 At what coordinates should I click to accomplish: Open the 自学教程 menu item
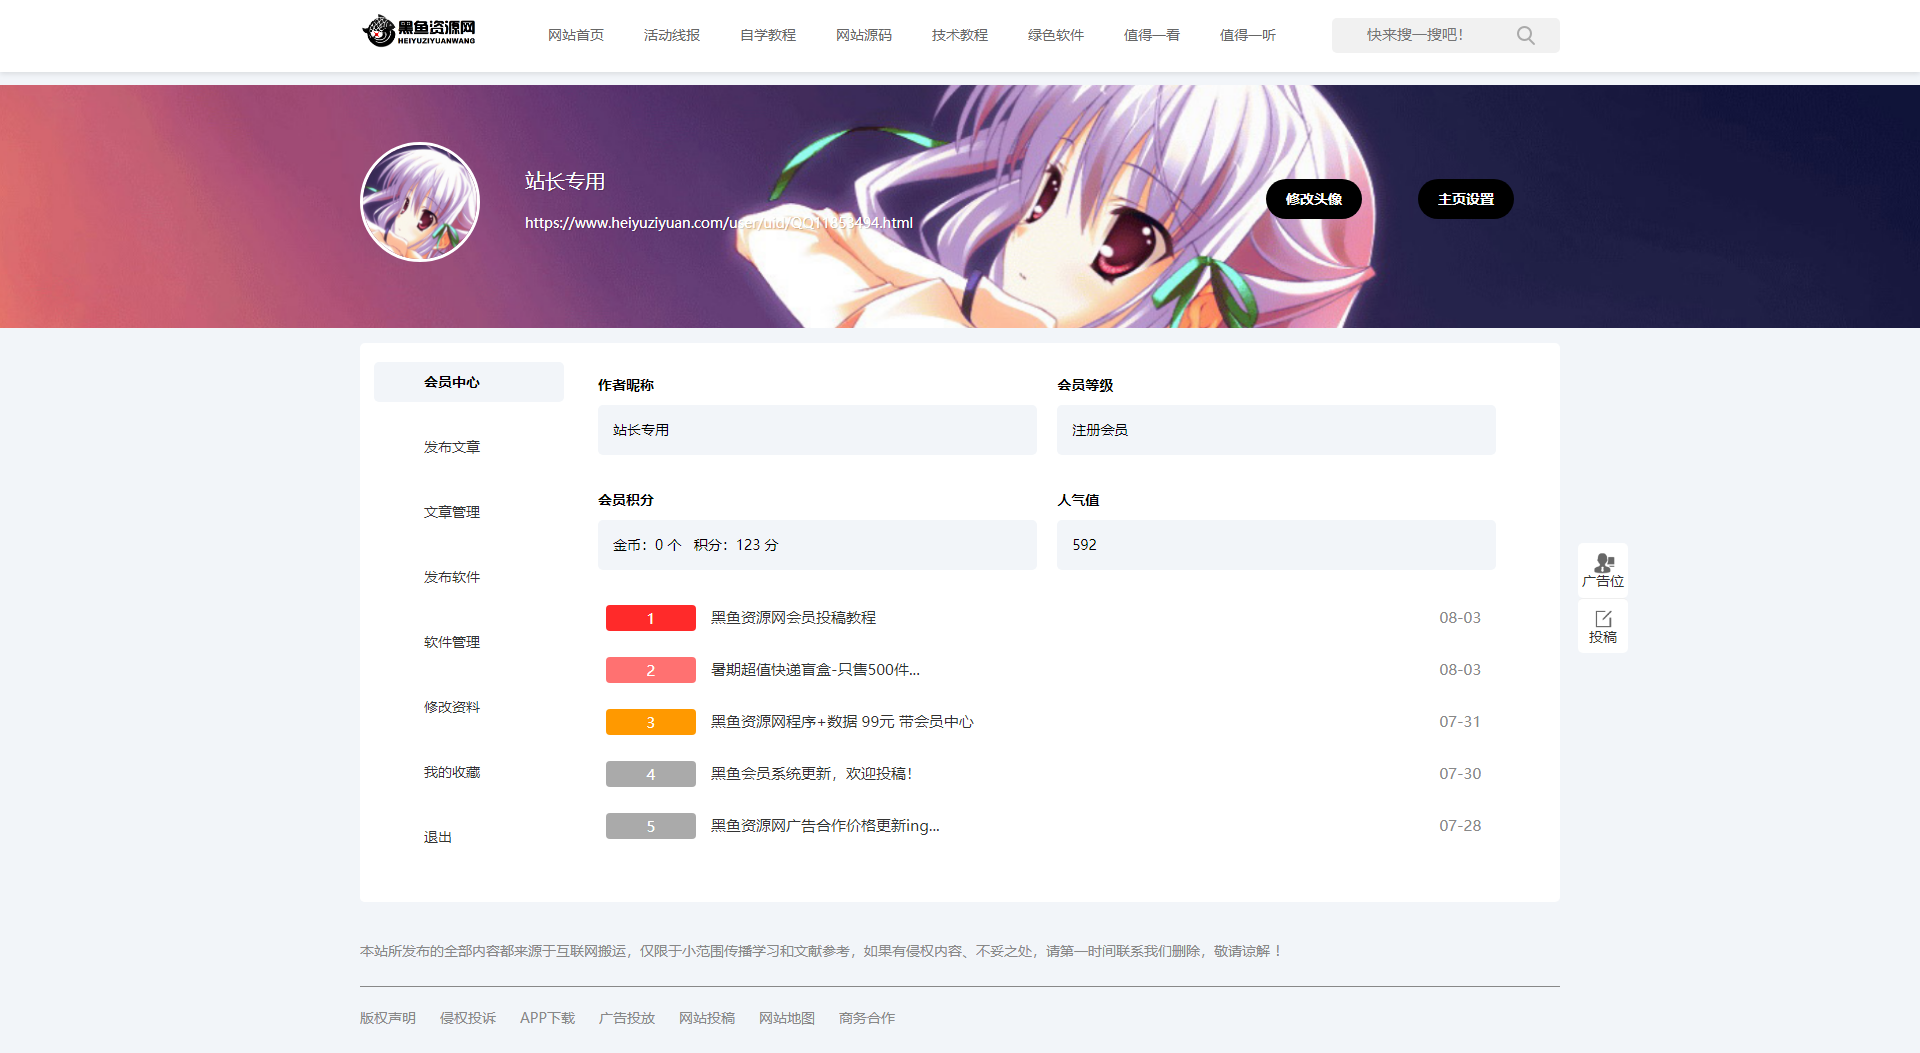pos(767,34)
